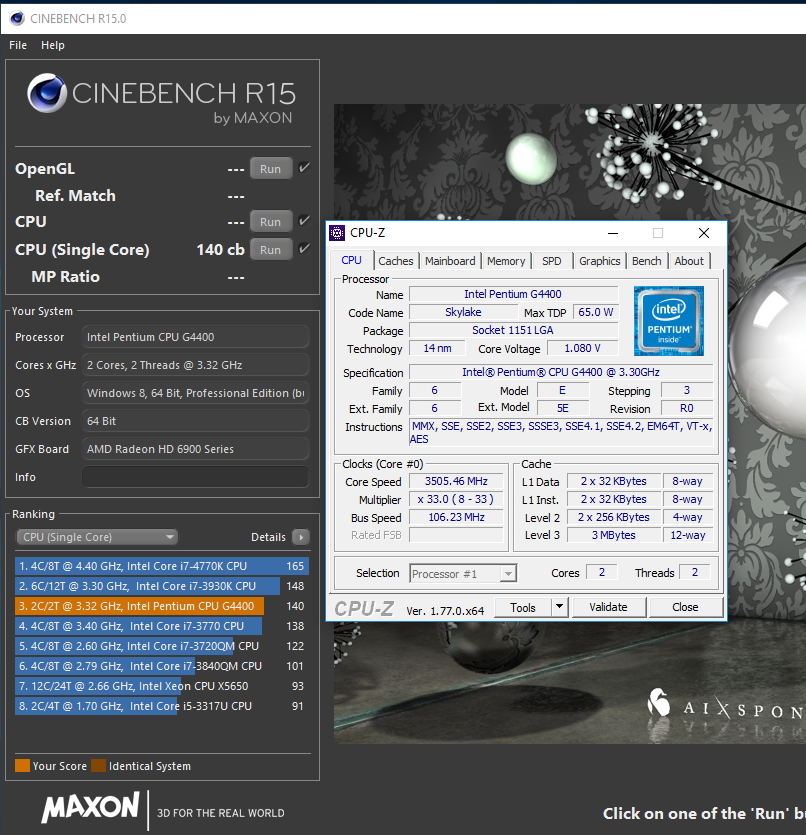Click the Cores x GHz field

point(195,365)
